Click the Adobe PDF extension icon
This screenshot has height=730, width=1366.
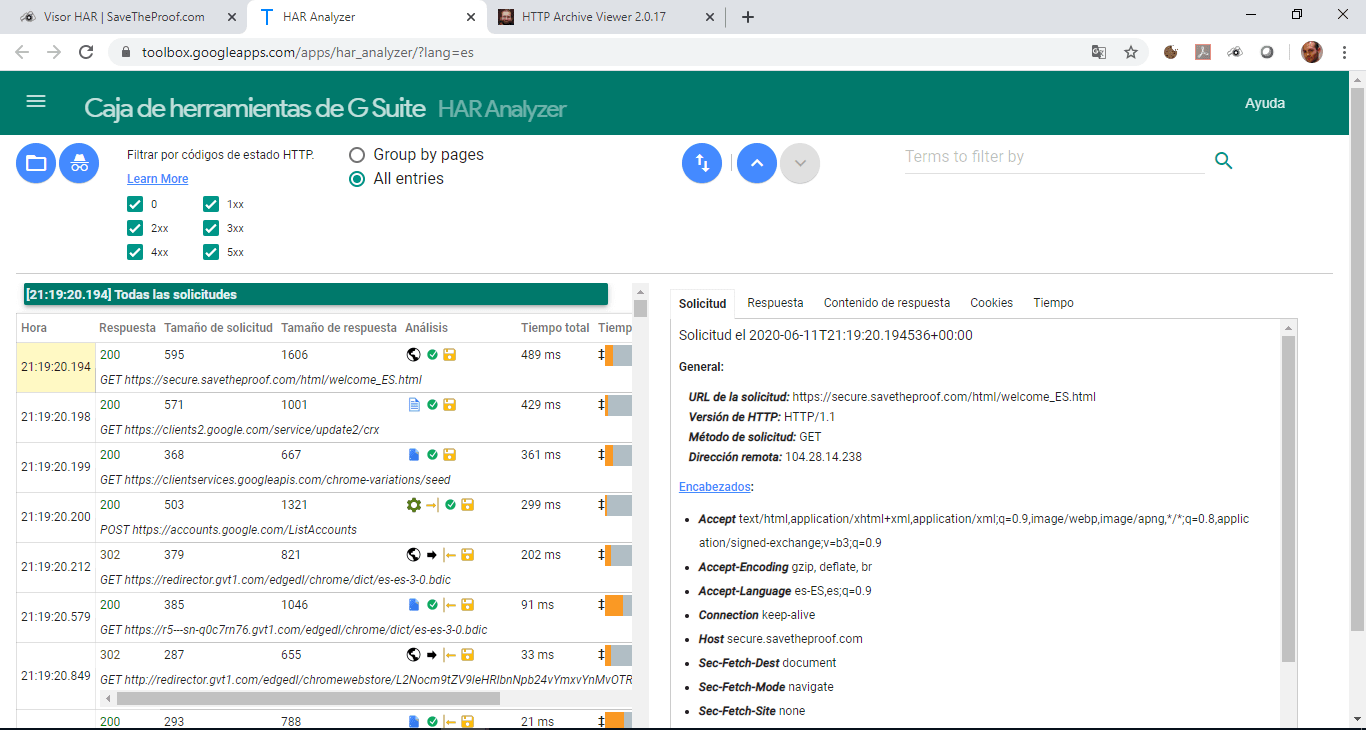pos(1203,52)
